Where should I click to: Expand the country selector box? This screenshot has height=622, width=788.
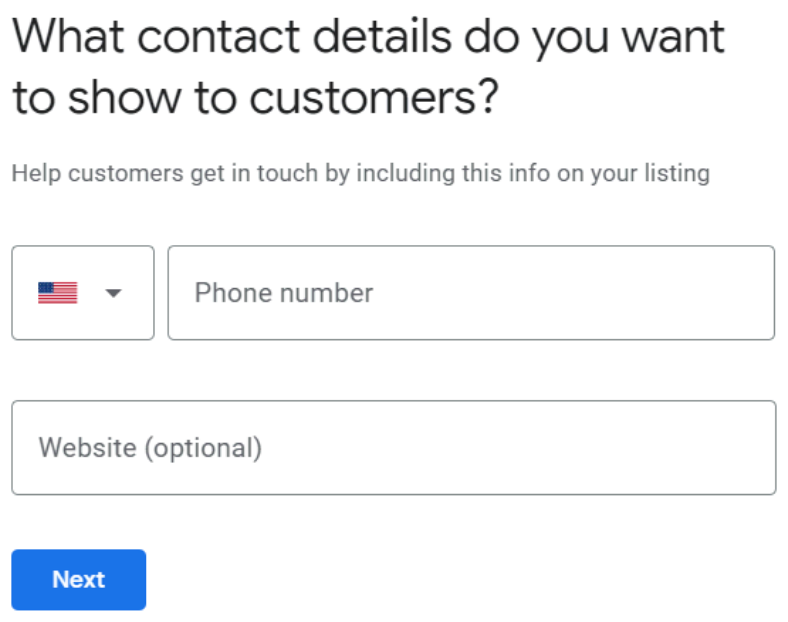[83, 293]
